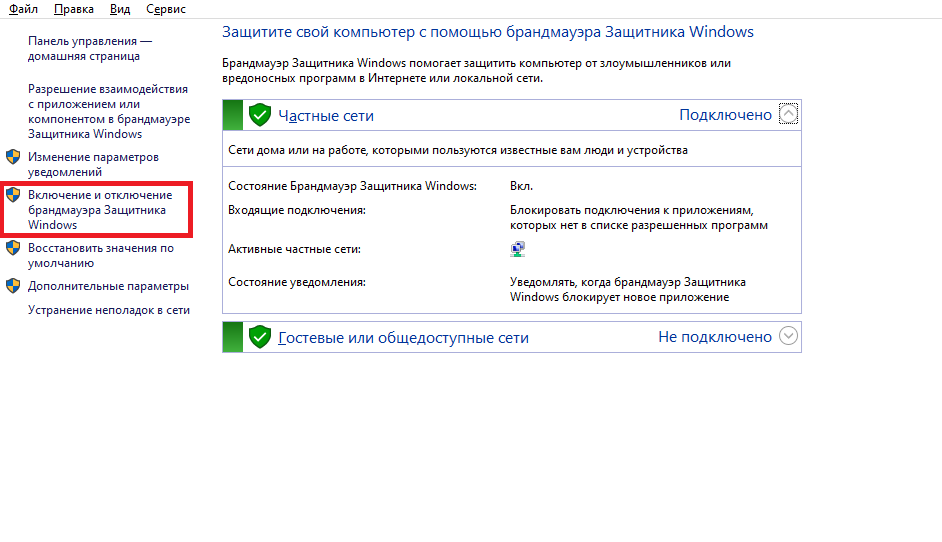Viewport: 942px width, 542px height.
Task: Open Разрешение взаимодействия с приложением link
Action: pos(109,111)
